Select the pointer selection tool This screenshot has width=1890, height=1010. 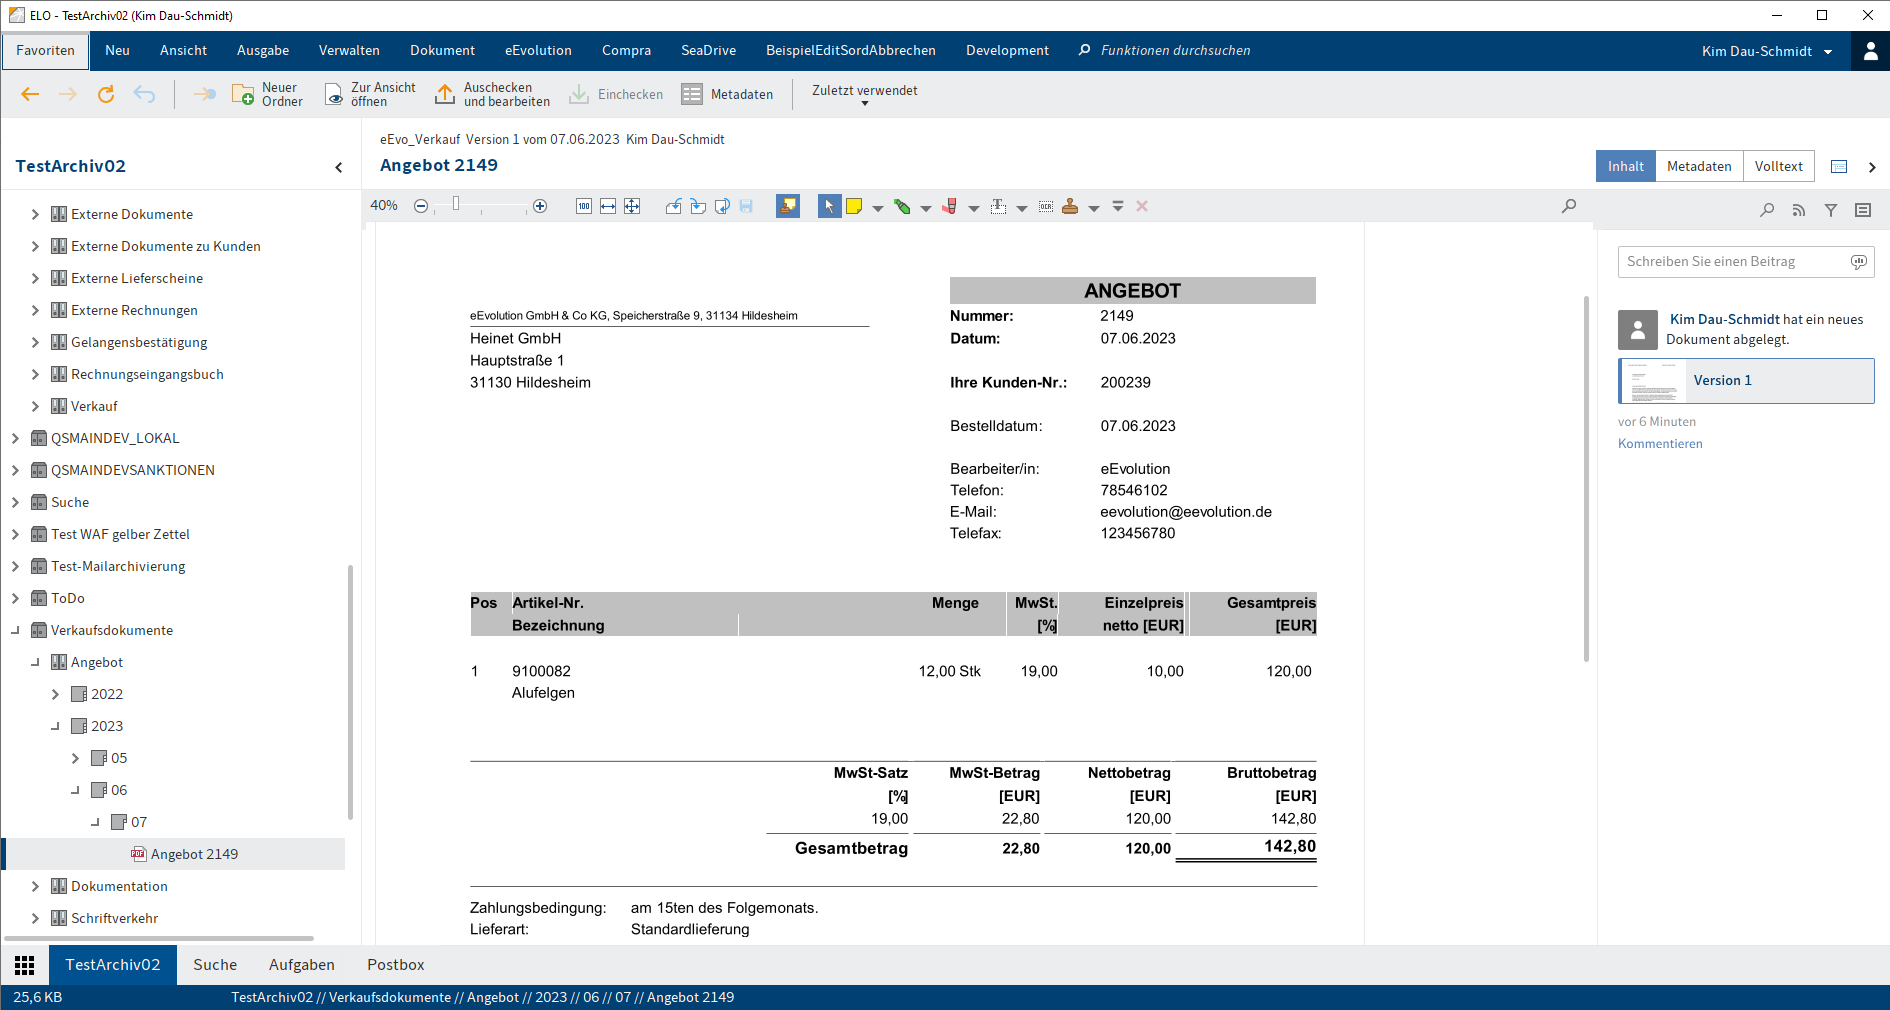tap(829, 206)
